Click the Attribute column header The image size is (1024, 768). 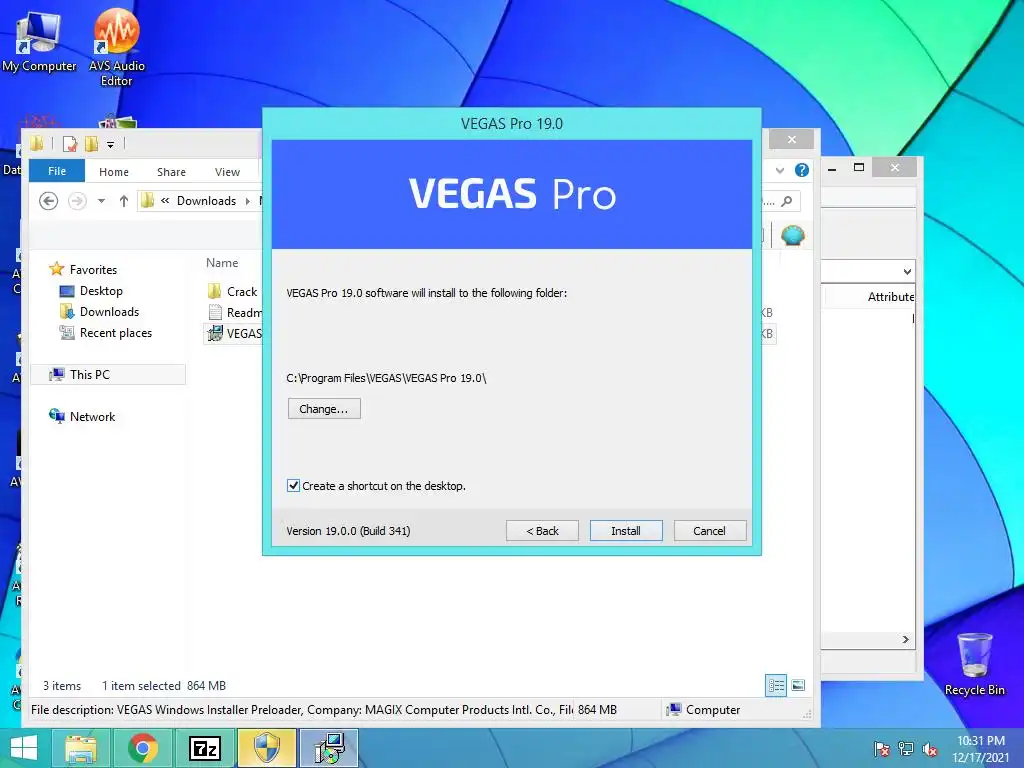click(891, 296)
